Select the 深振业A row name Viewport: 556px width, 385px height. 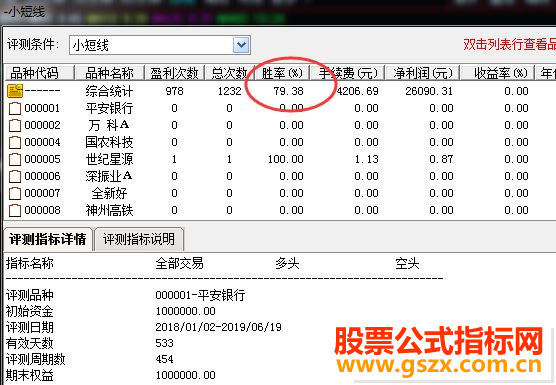(x=109, y=176)
